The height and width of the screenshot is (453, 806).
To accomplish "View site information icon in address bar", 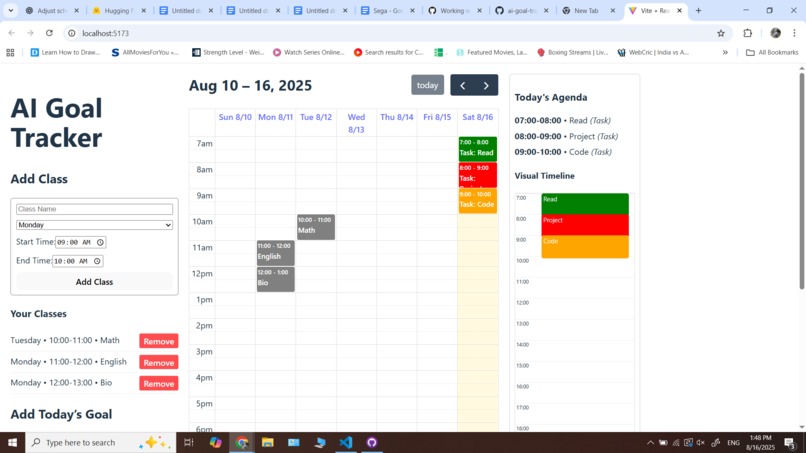I will (72, 33).
